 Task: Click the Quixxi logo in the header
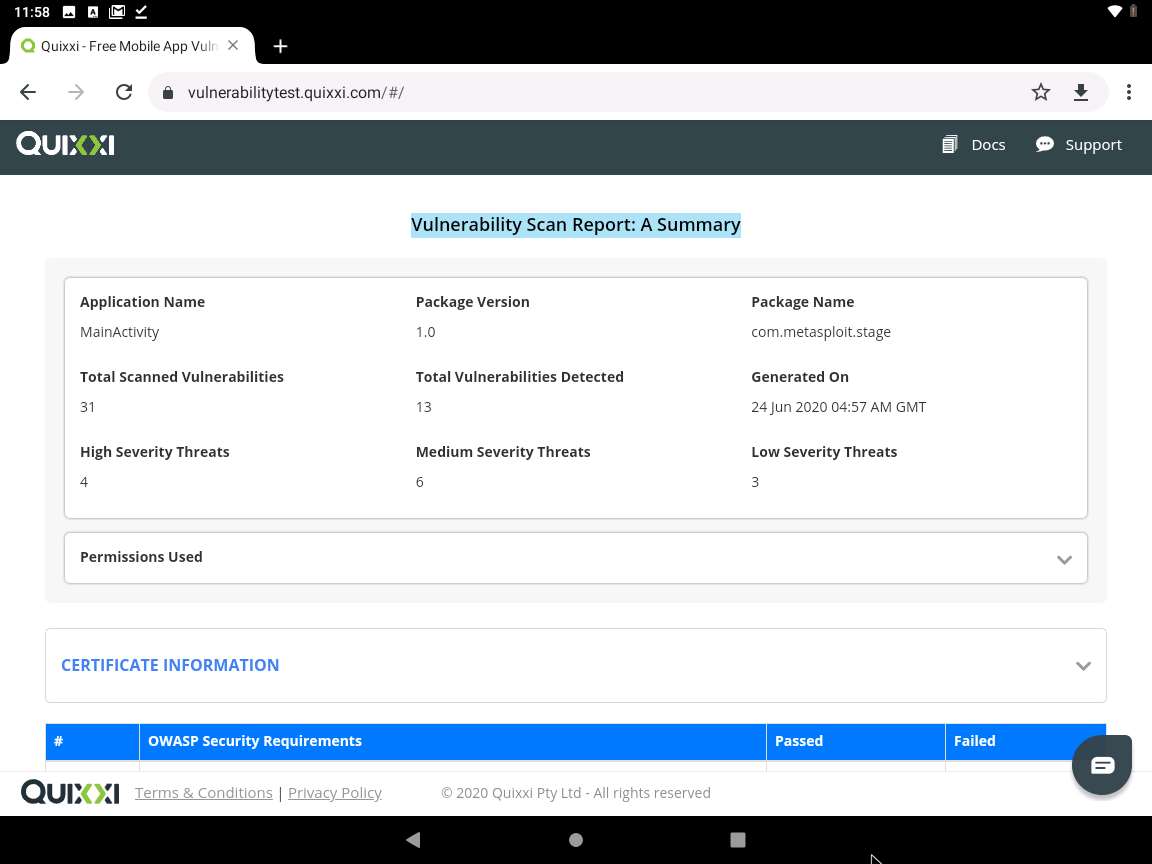coord(64,144)
